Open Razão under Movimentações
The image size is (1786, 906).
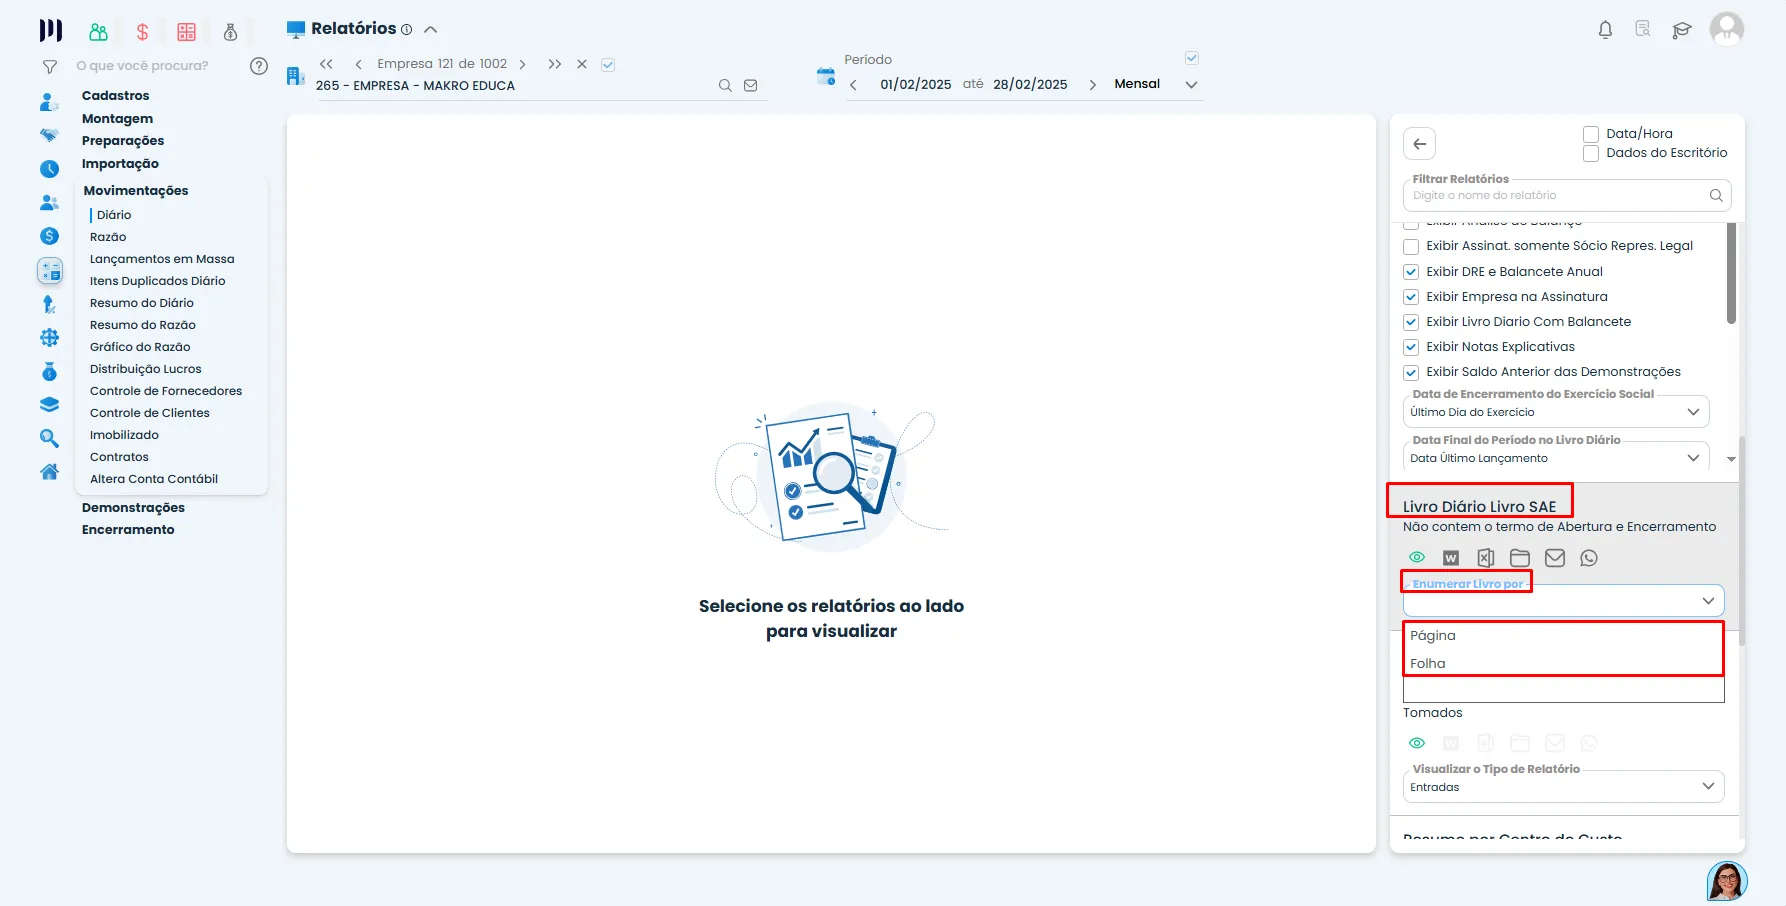pyautogui.click(x=108, y=237)
